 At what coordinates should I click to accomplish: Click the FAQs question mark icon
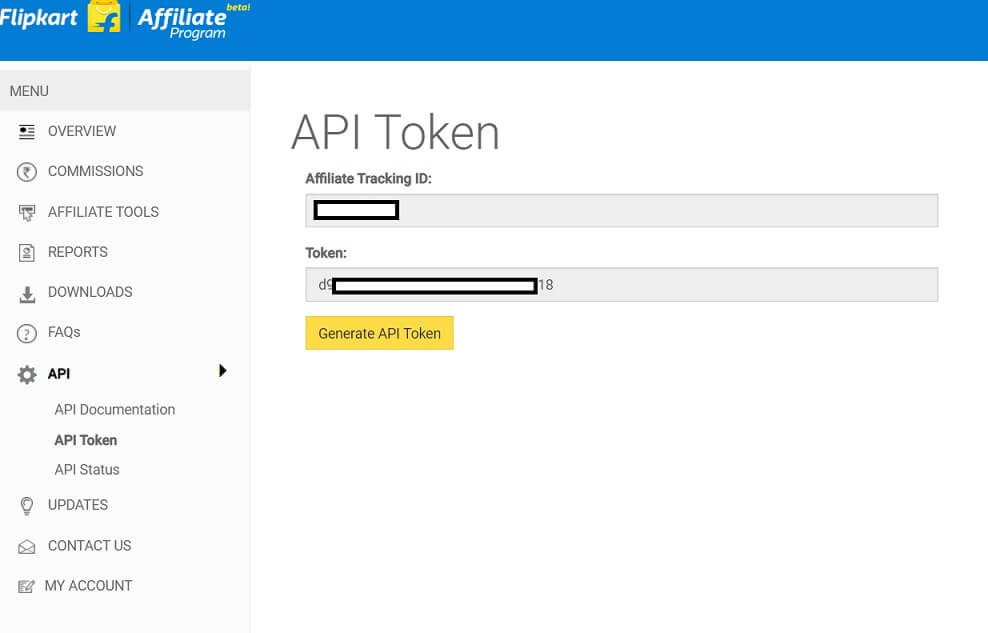pos(26,333)
